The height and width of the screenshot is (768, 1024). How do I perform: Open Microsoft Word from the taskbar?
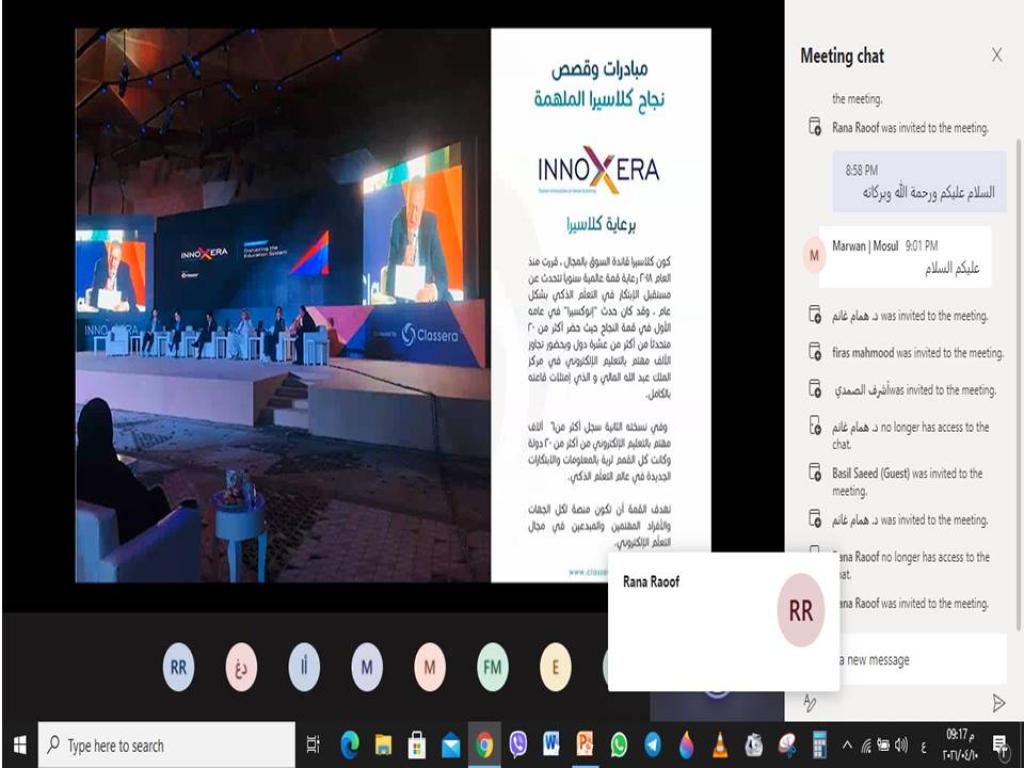point(551,745)
